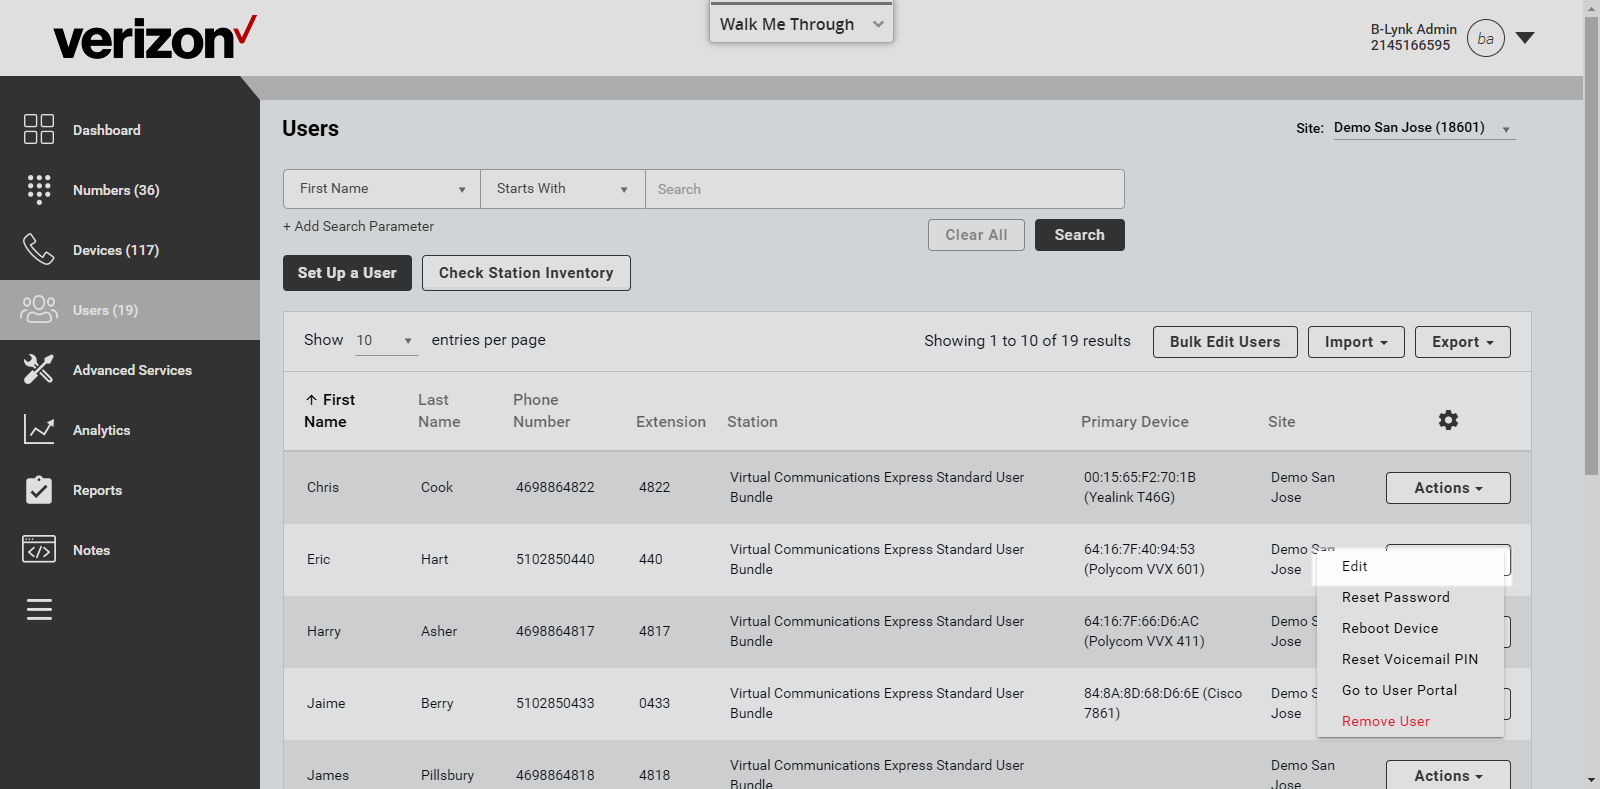Open Actions dropdown for James Pillsbury
Viewport: 1600px width, 789px height.
[x=1448, y=775]
